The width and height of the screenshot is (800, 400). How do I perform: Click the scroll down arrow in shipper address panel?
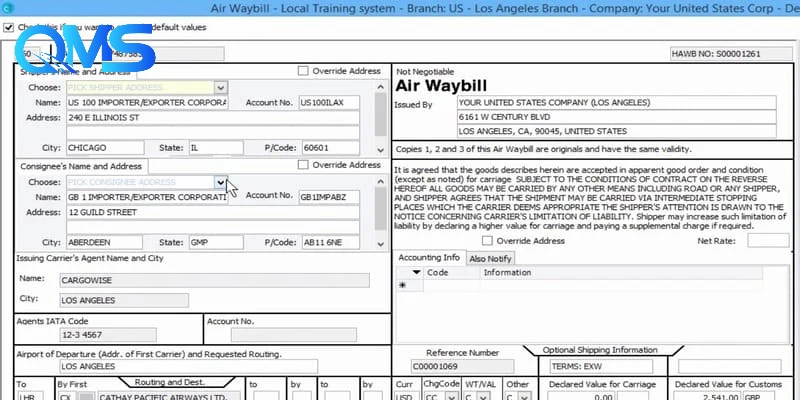click(x=380, y=150)
